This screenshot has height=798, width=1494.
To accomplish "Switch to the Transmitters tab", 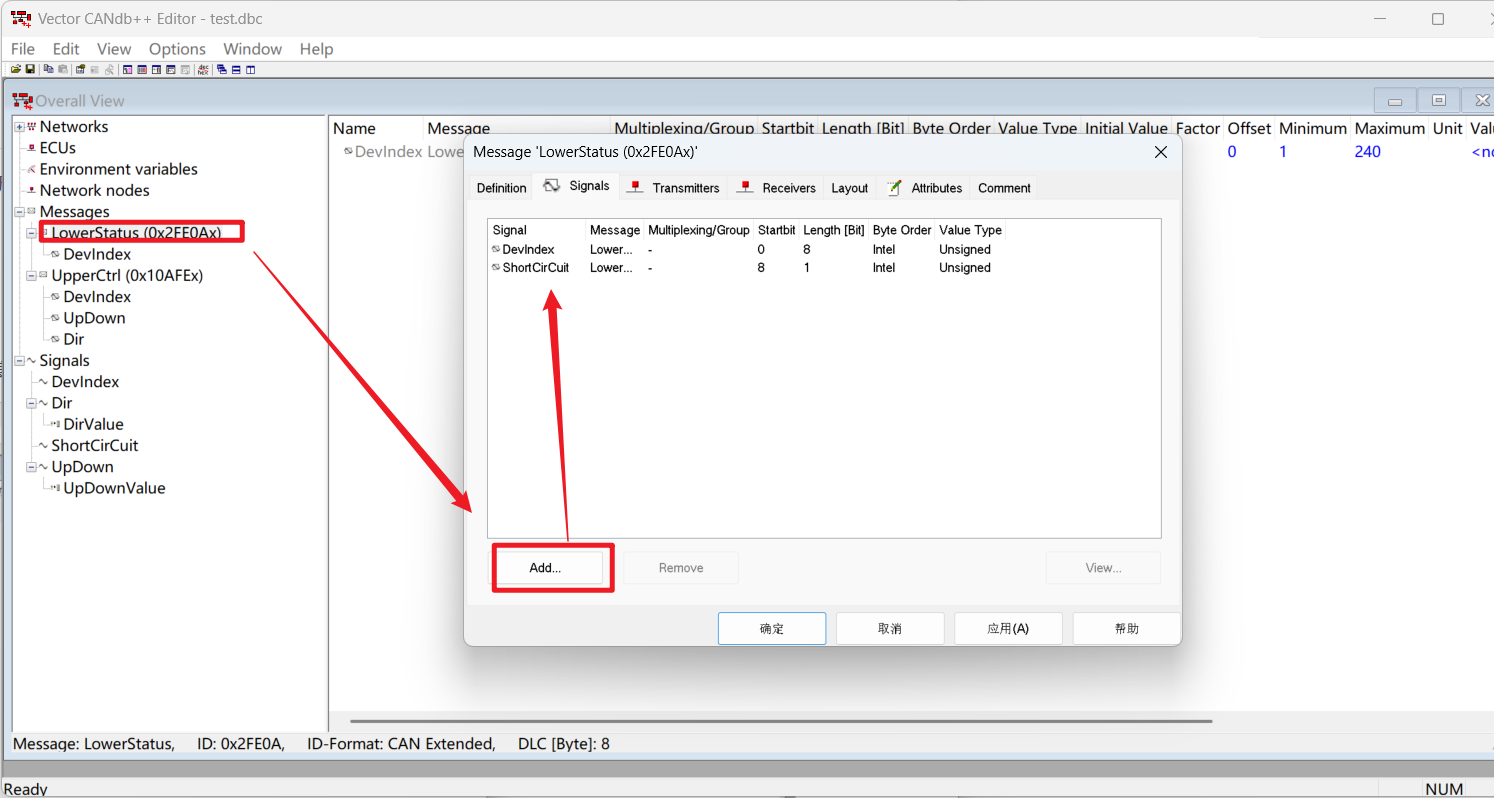I will 675,188.
